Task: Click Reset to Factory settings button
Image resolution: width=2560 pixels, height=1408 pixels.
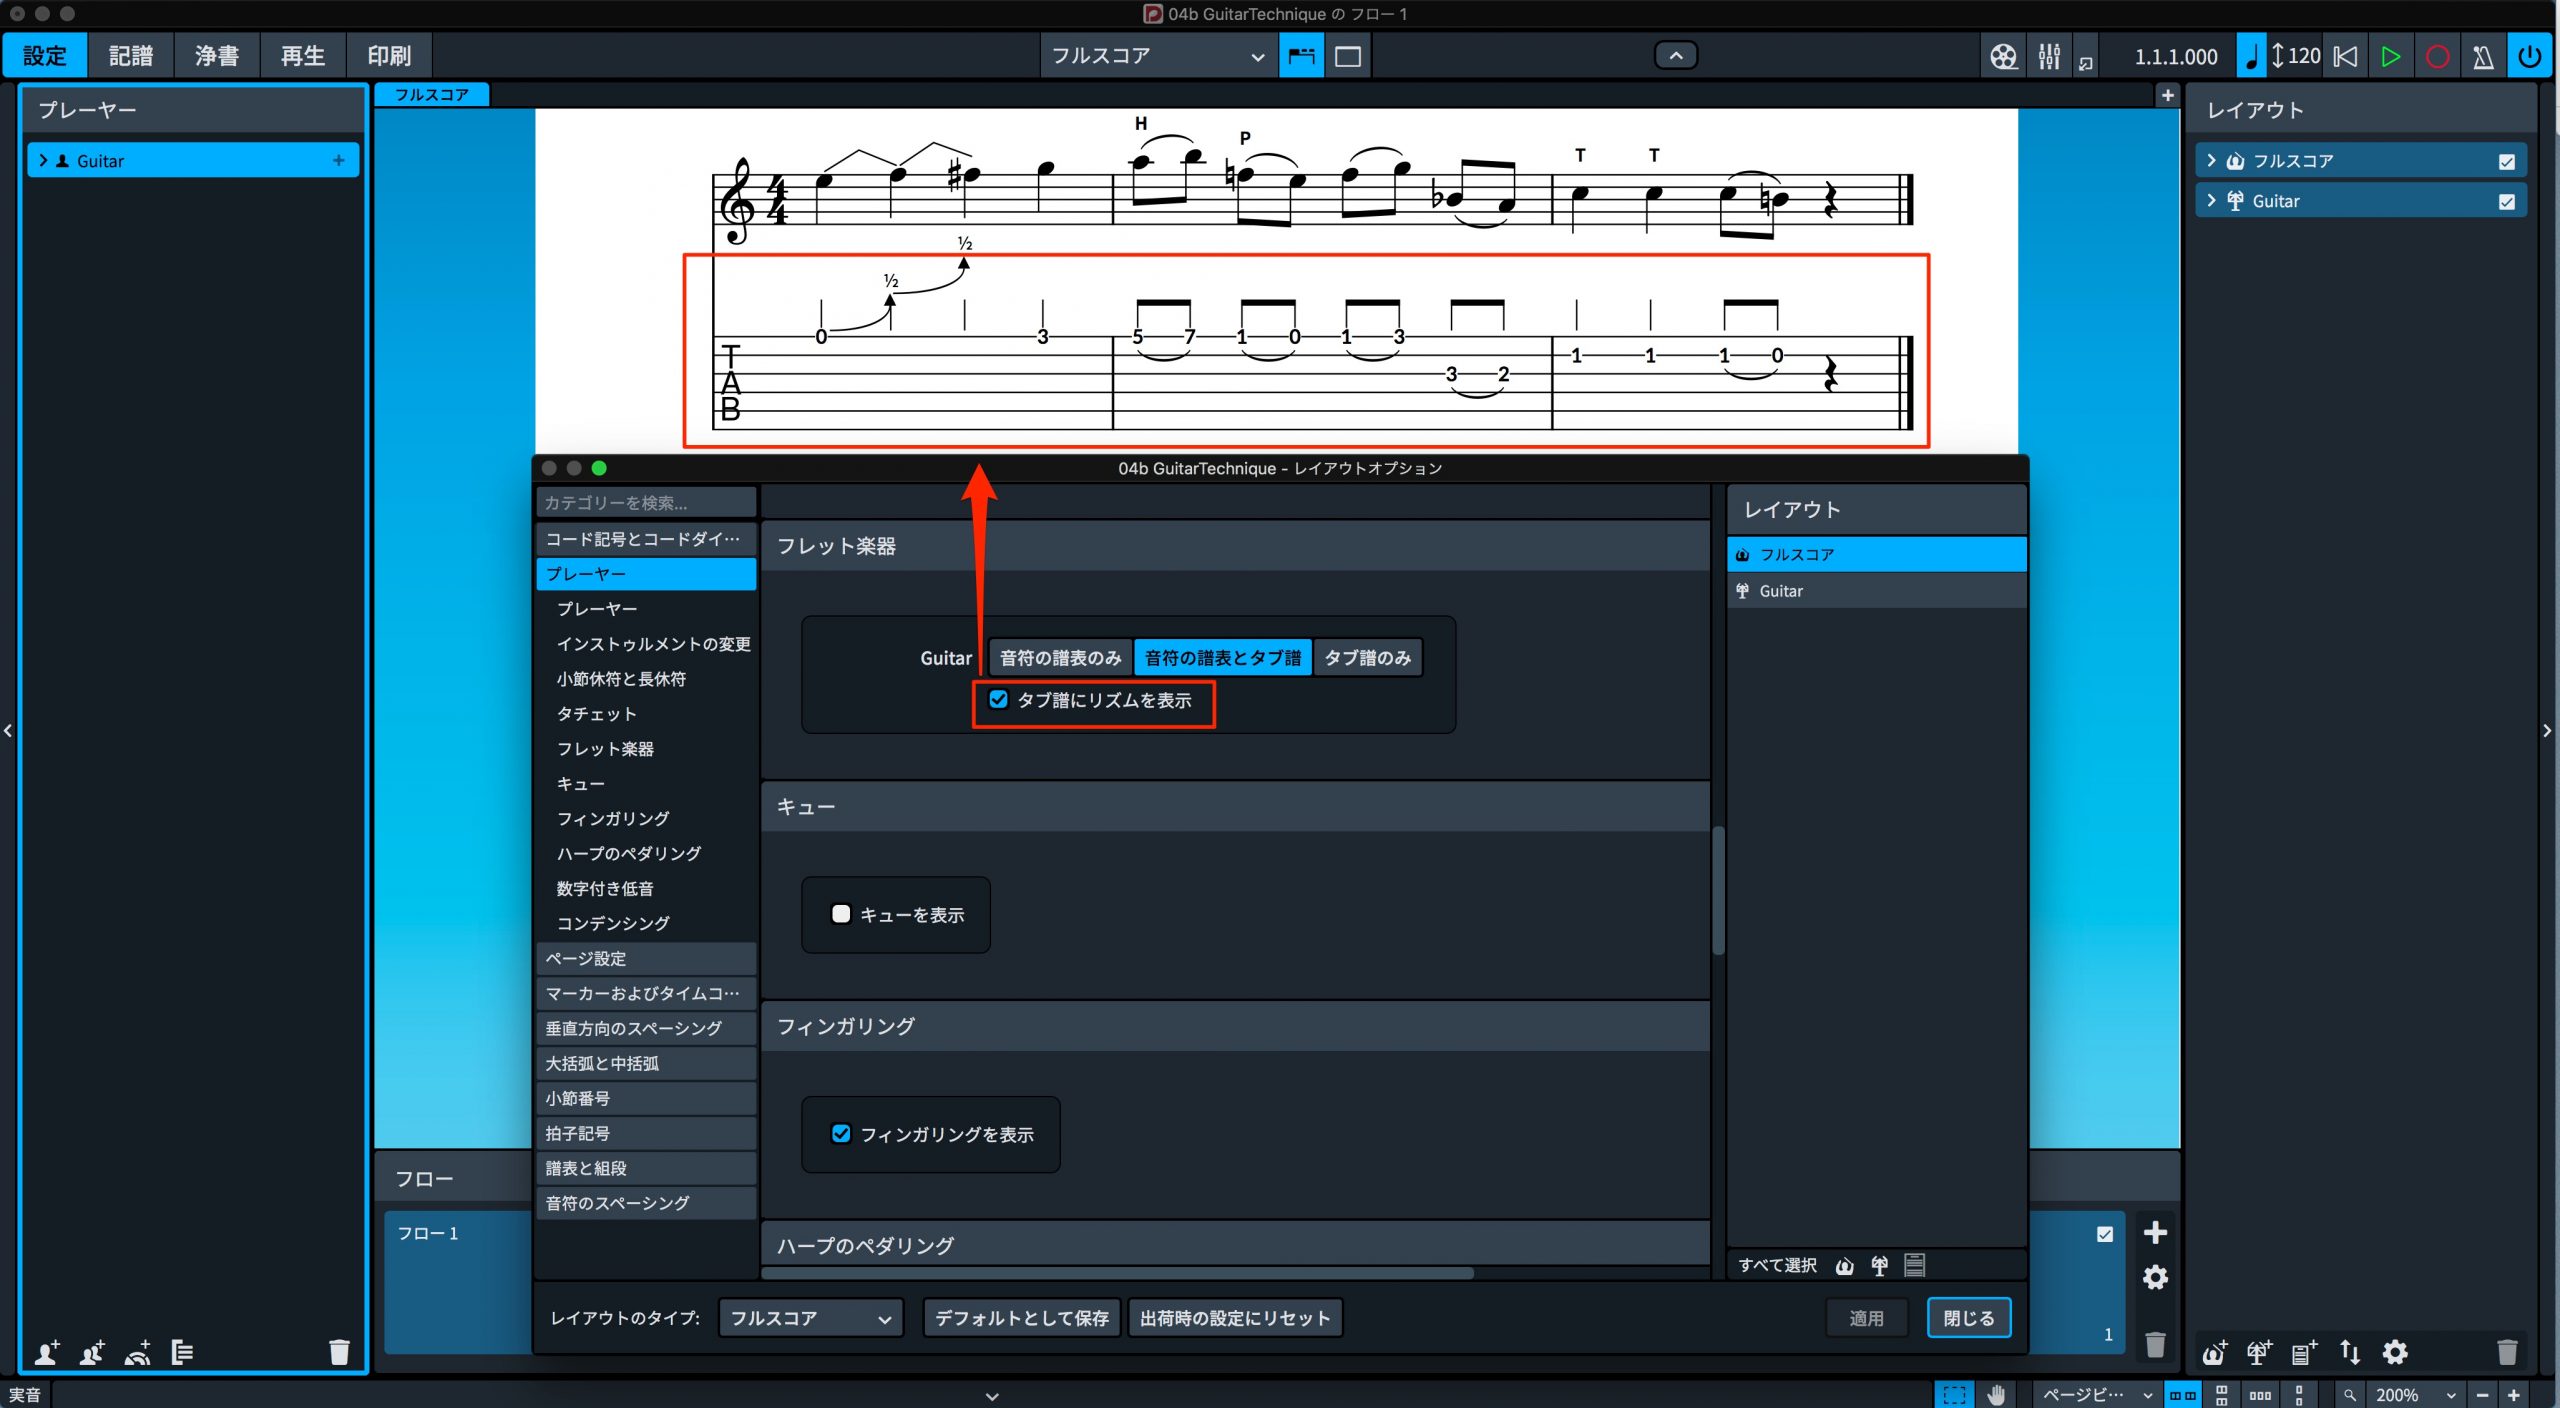Action: pyautogui.click(x=1235, y=1318)
